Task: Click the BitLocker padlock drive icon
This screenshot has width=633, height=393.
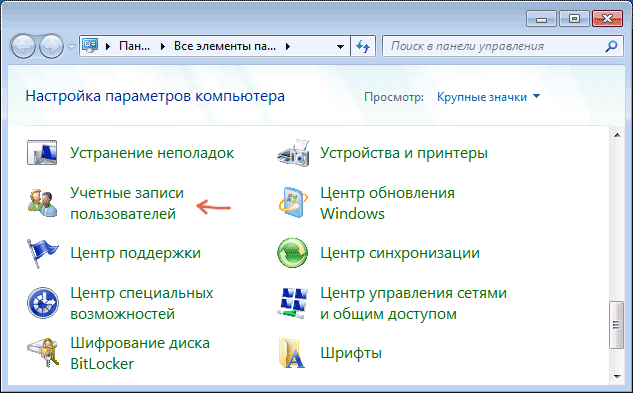Action: click(42, 353)
